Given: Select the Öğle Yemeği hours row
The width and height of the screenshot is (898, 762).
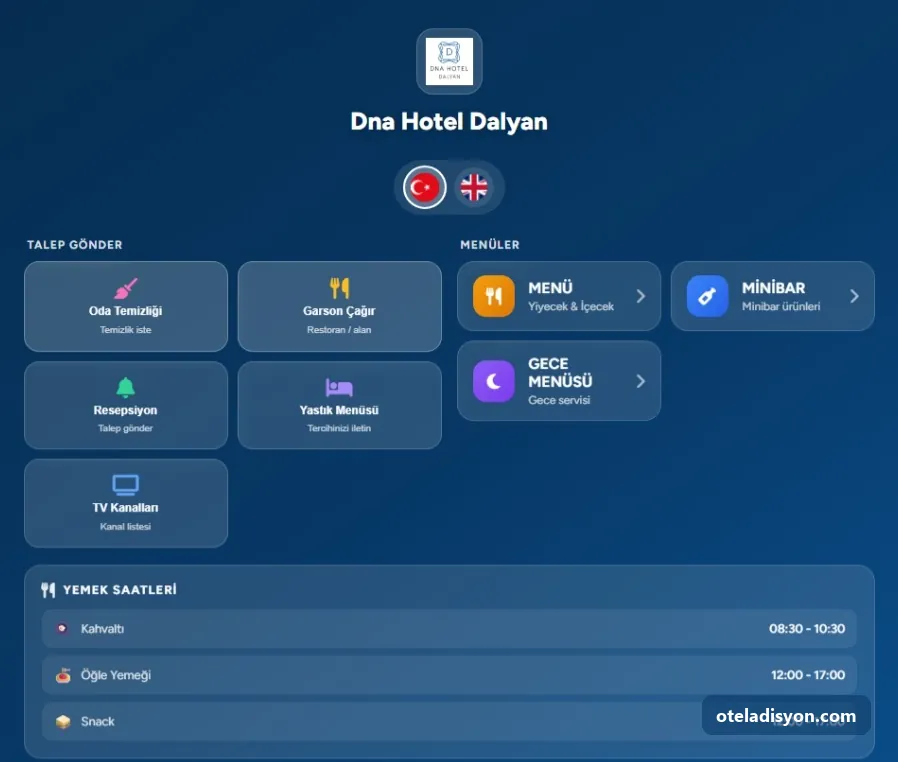Looking at the screenshot, I should (449, 675).
